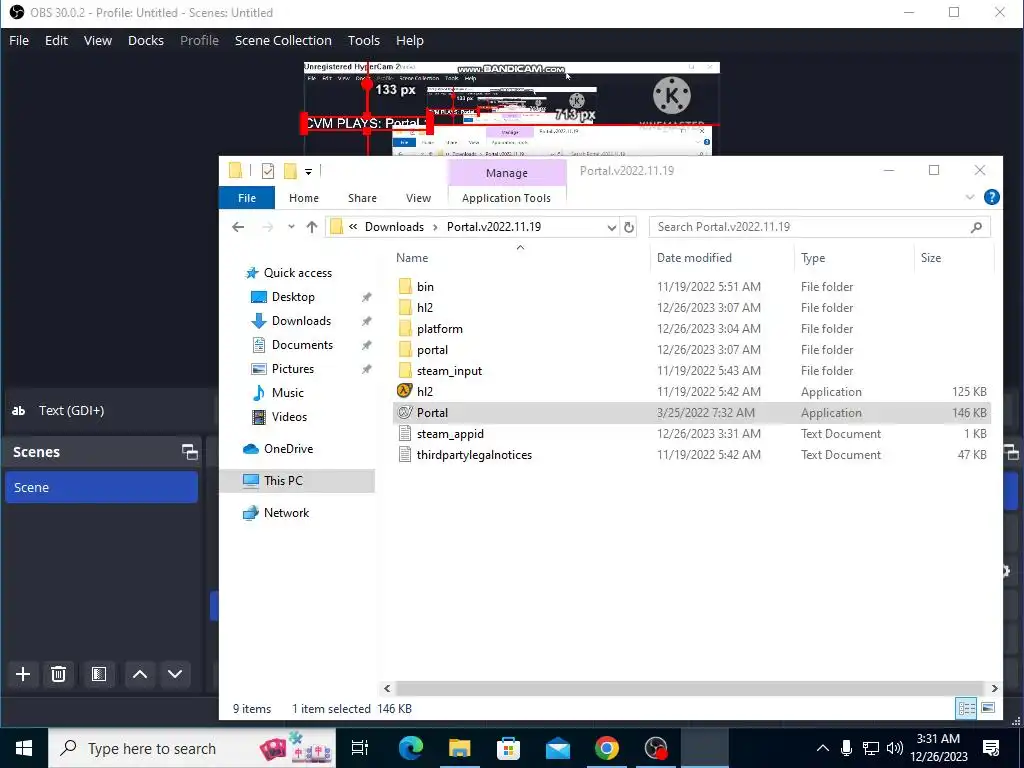Refresh the Portal.v2022.11.19 folder

coord(628,227)
